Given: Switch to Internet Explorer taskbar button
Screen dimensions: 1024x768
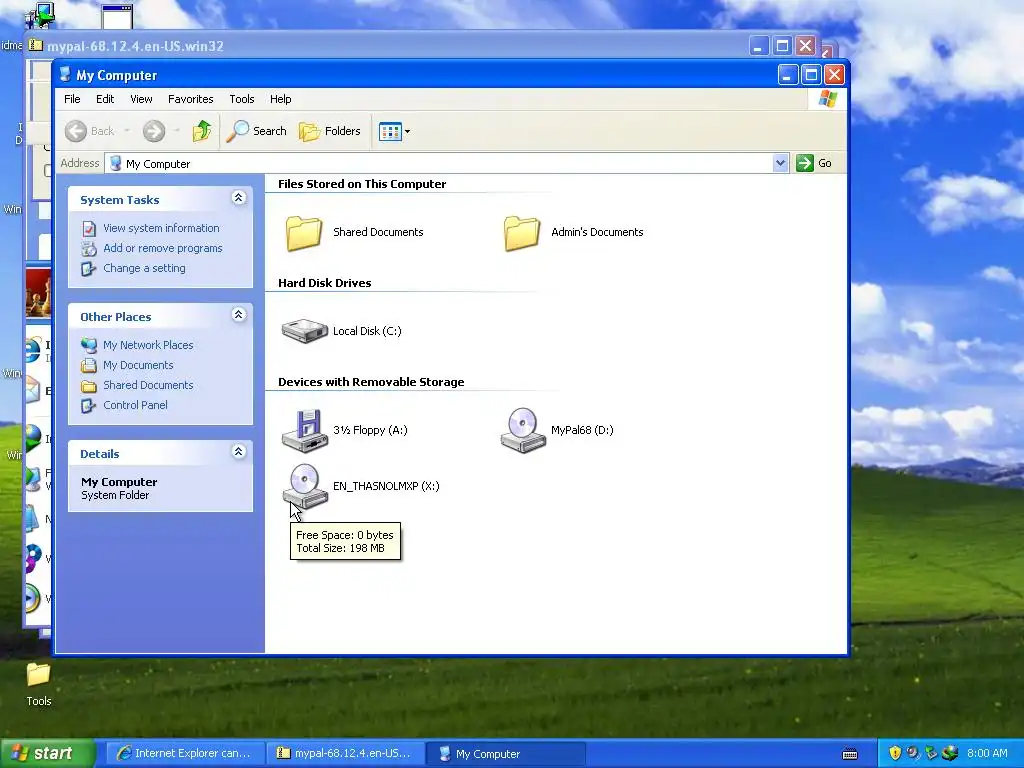Looking at the screenshot, I should click(x=185, y=754).
